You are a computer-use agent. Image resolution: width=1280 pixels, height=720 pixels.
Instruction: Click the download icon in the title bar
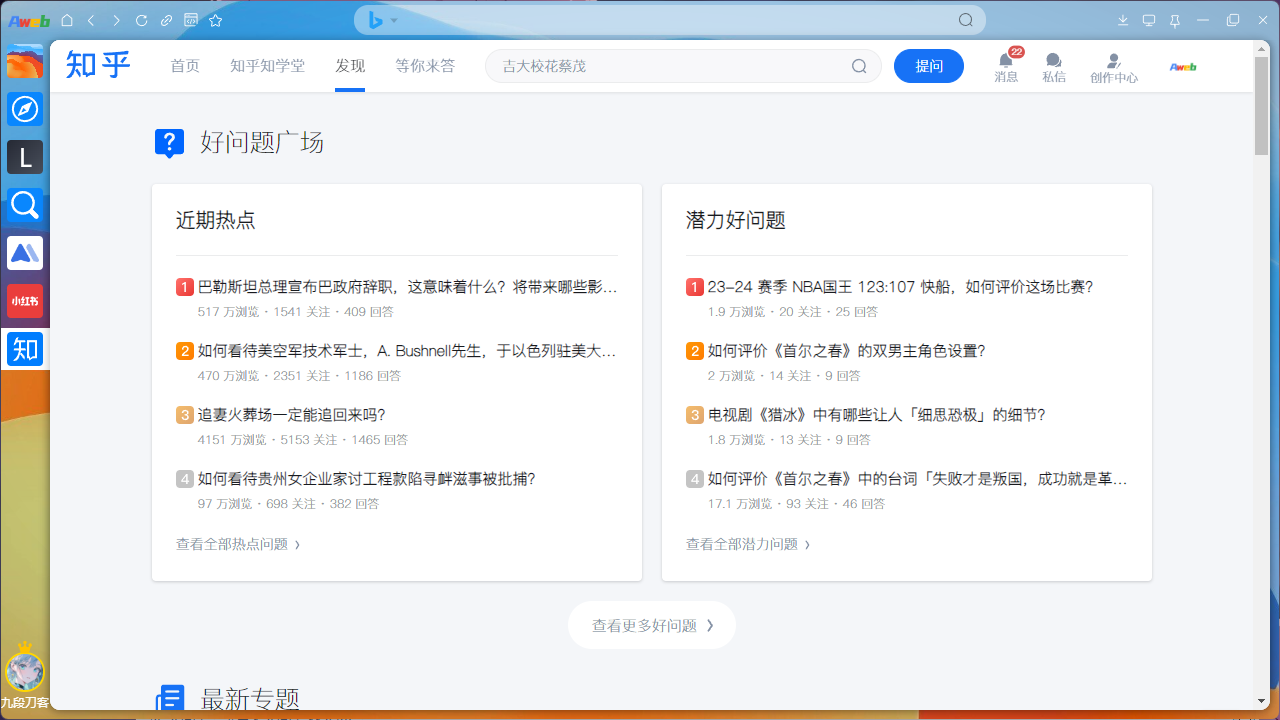[1123, 19]
